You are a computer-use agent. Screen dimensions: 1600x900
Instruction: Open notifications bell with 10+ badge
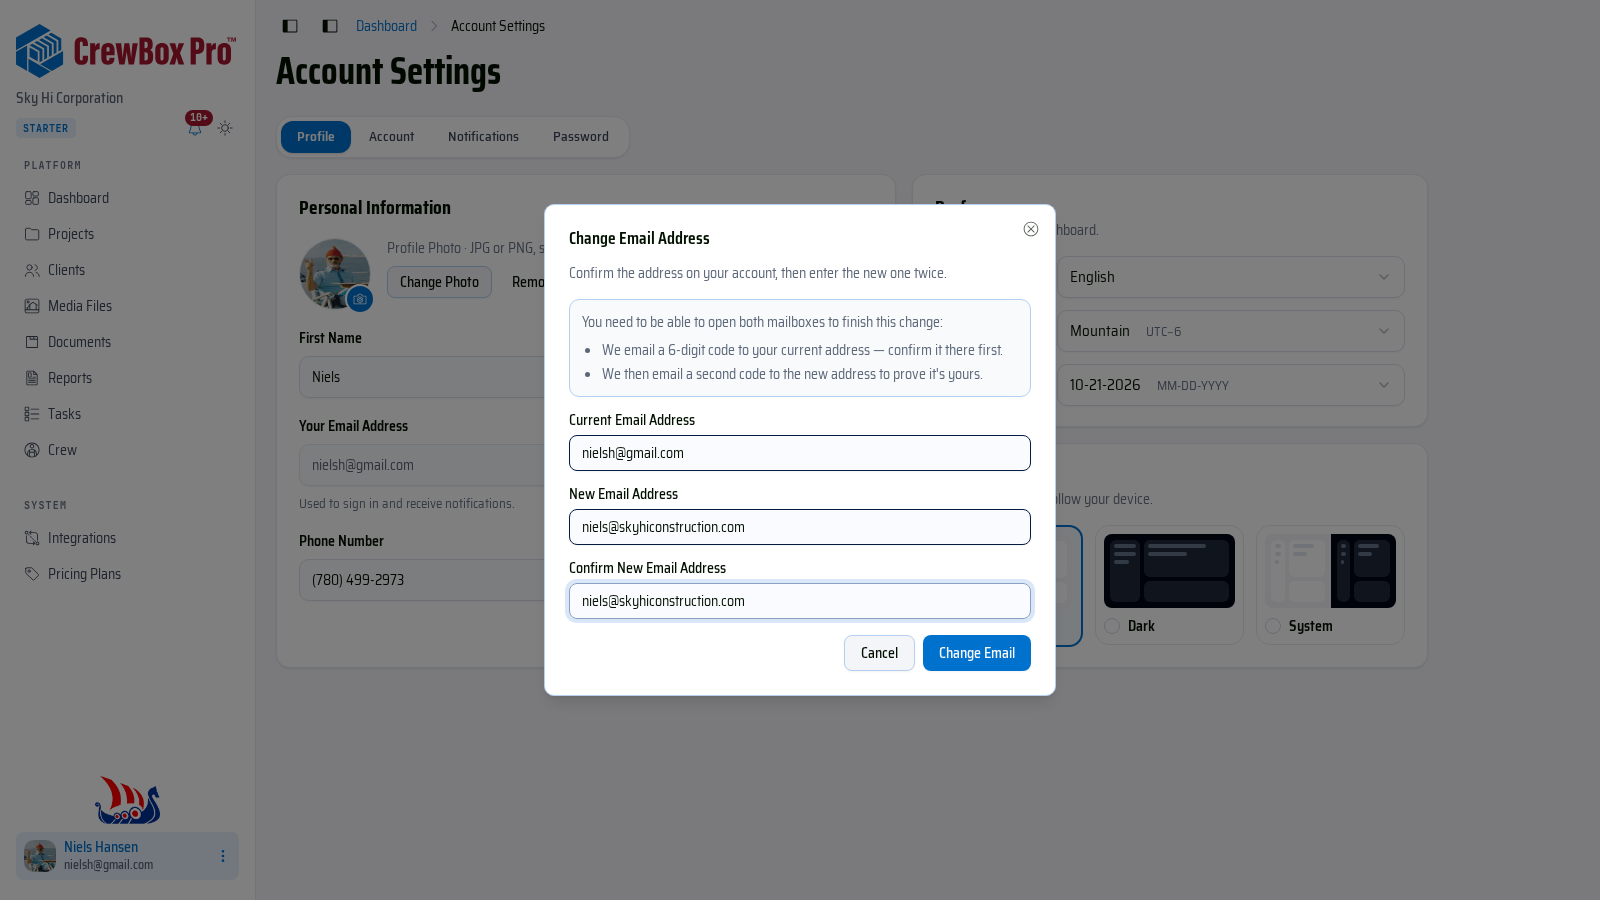[195, 128]
